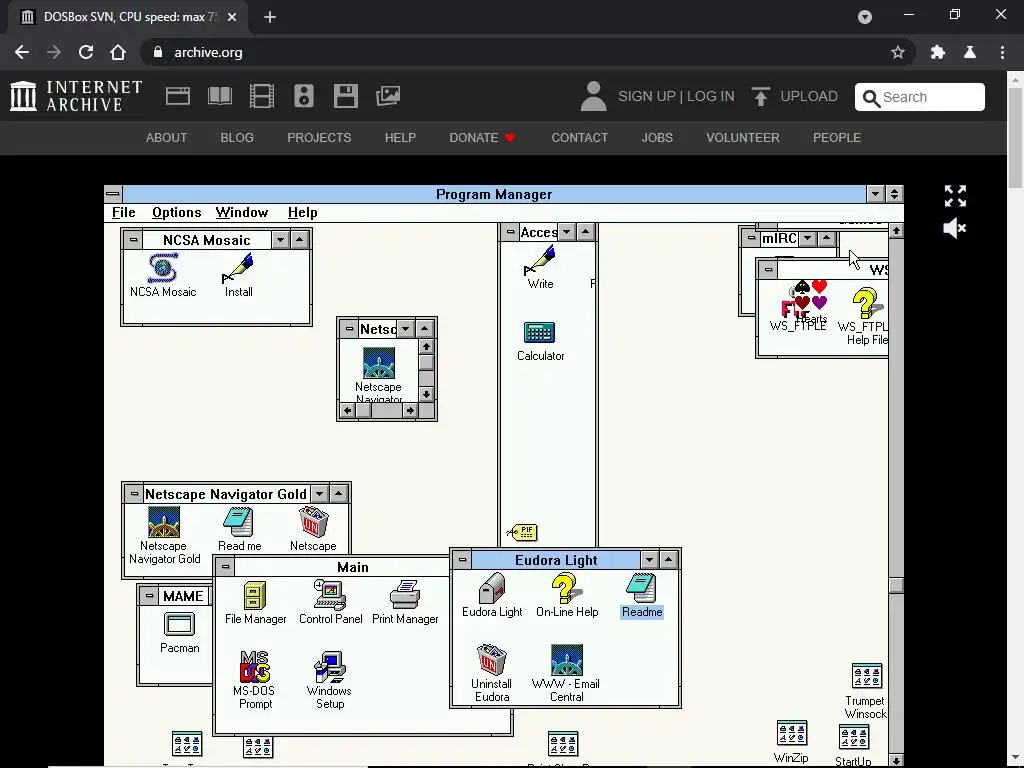Click Netscape window scroll down arrow

coord(426,394)
